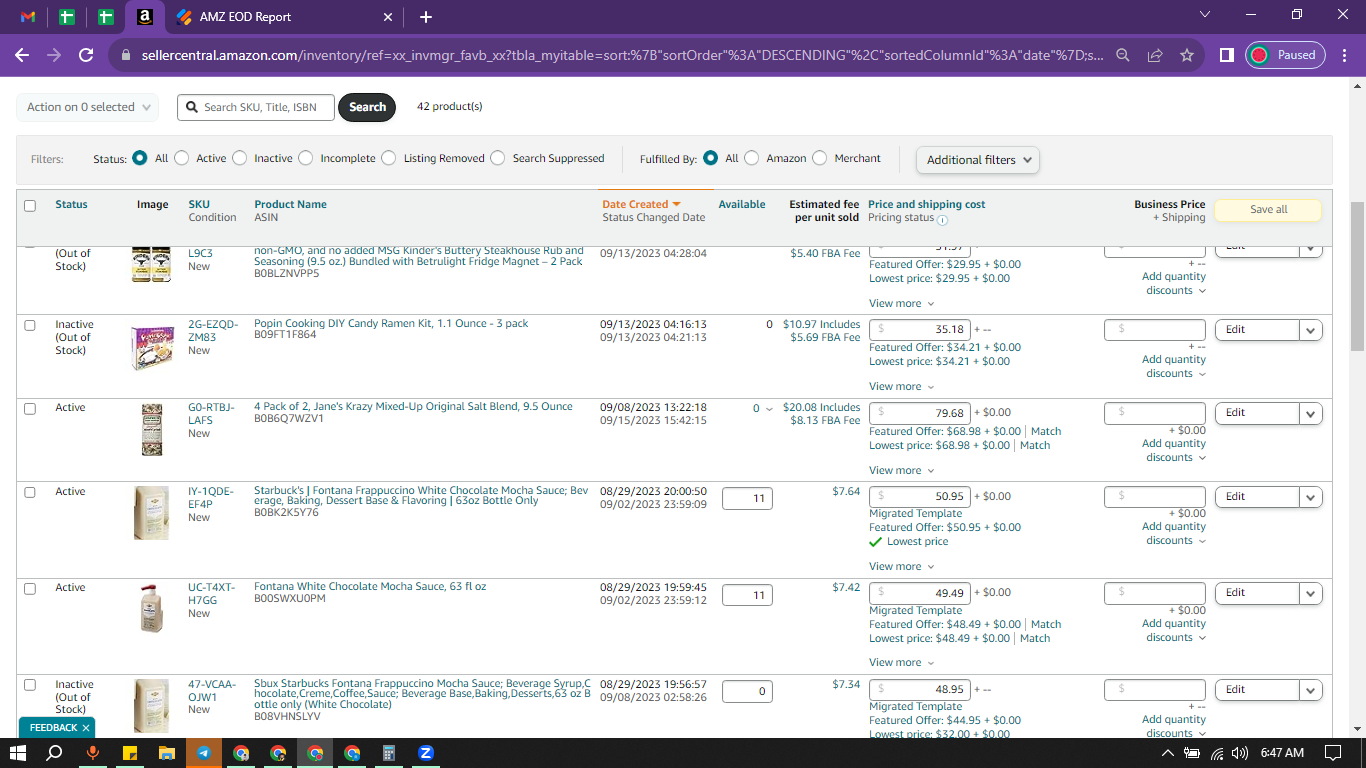Image resolution: width=1366 pixels, height=768 pixels.
Task: Open Zoom from the taskbar
Action: [426, 753]
